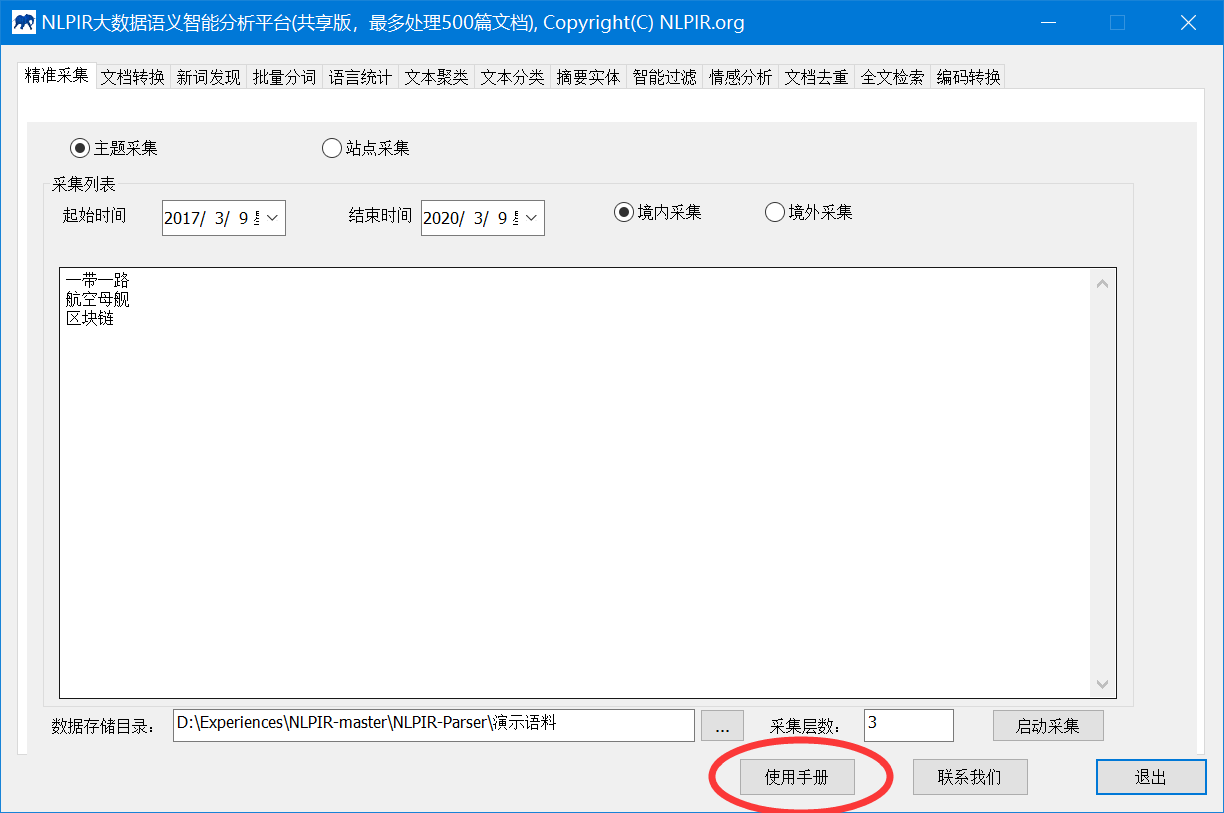Open the 起始时间 date dropdown

coord(271,217)
